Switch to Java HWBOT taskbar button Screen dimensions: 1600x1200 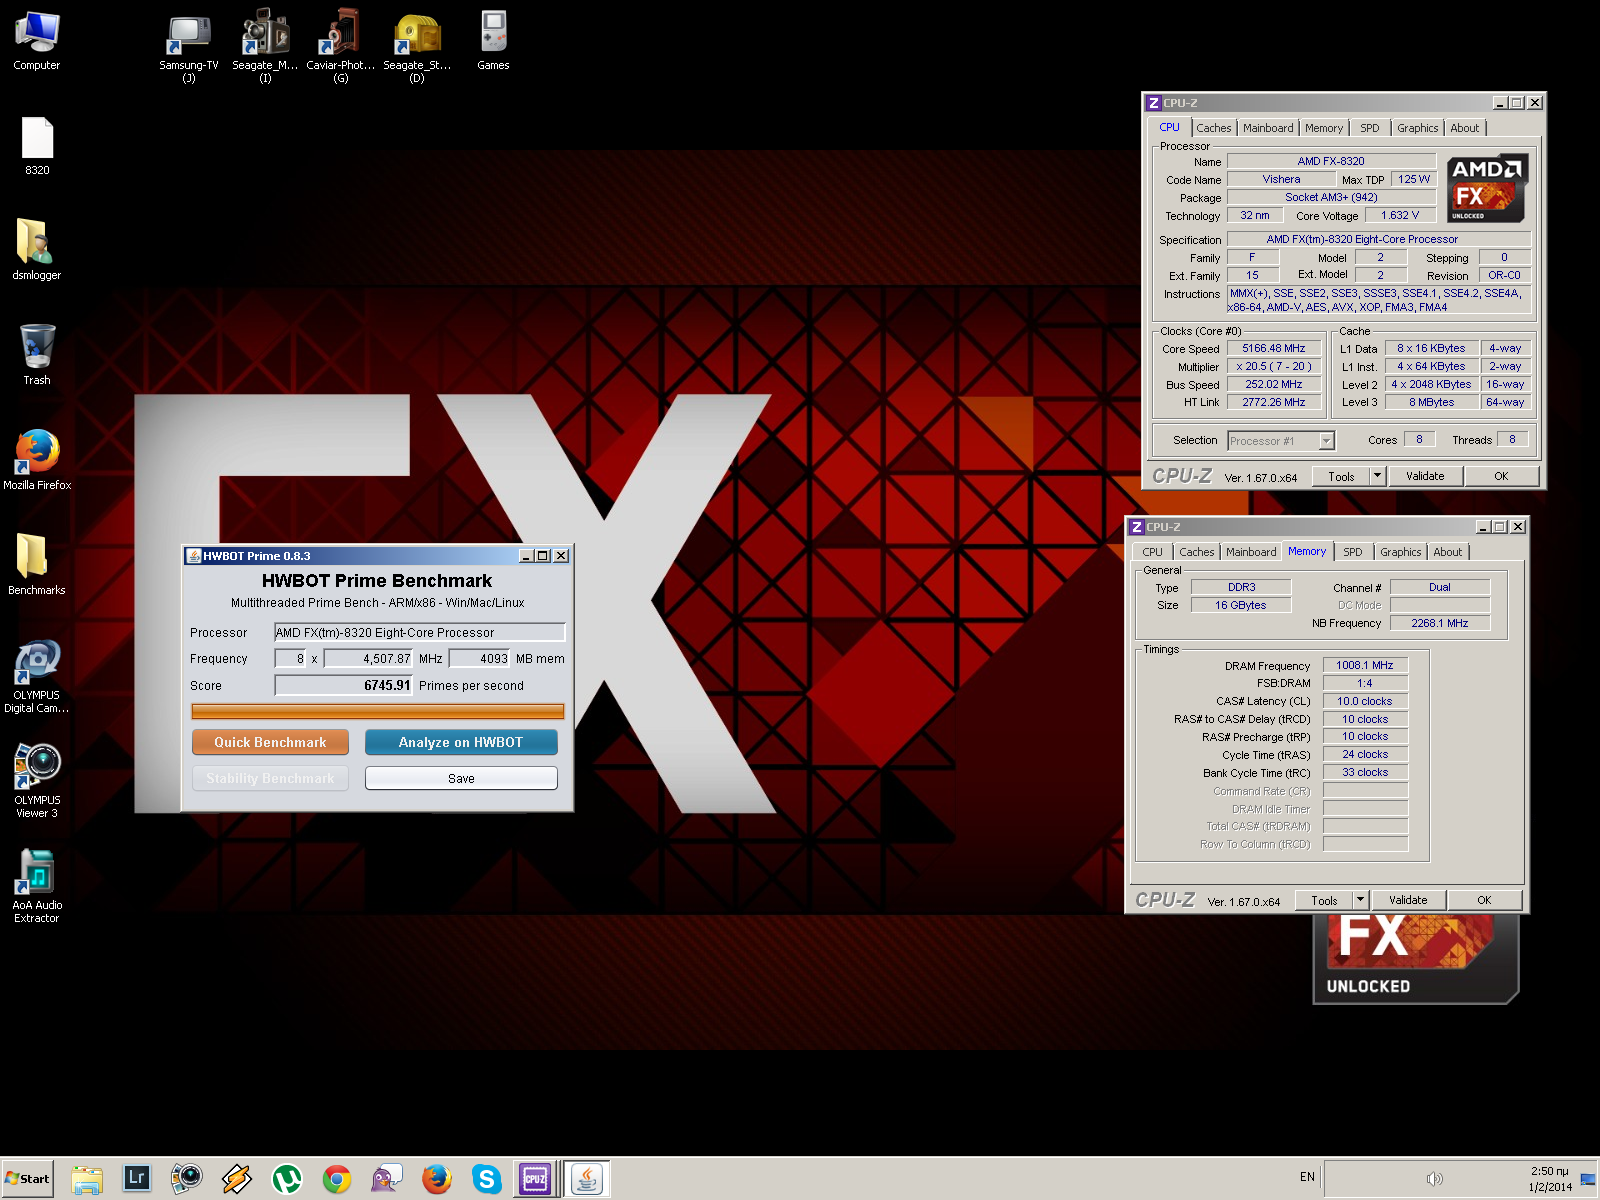(586, 1179)
